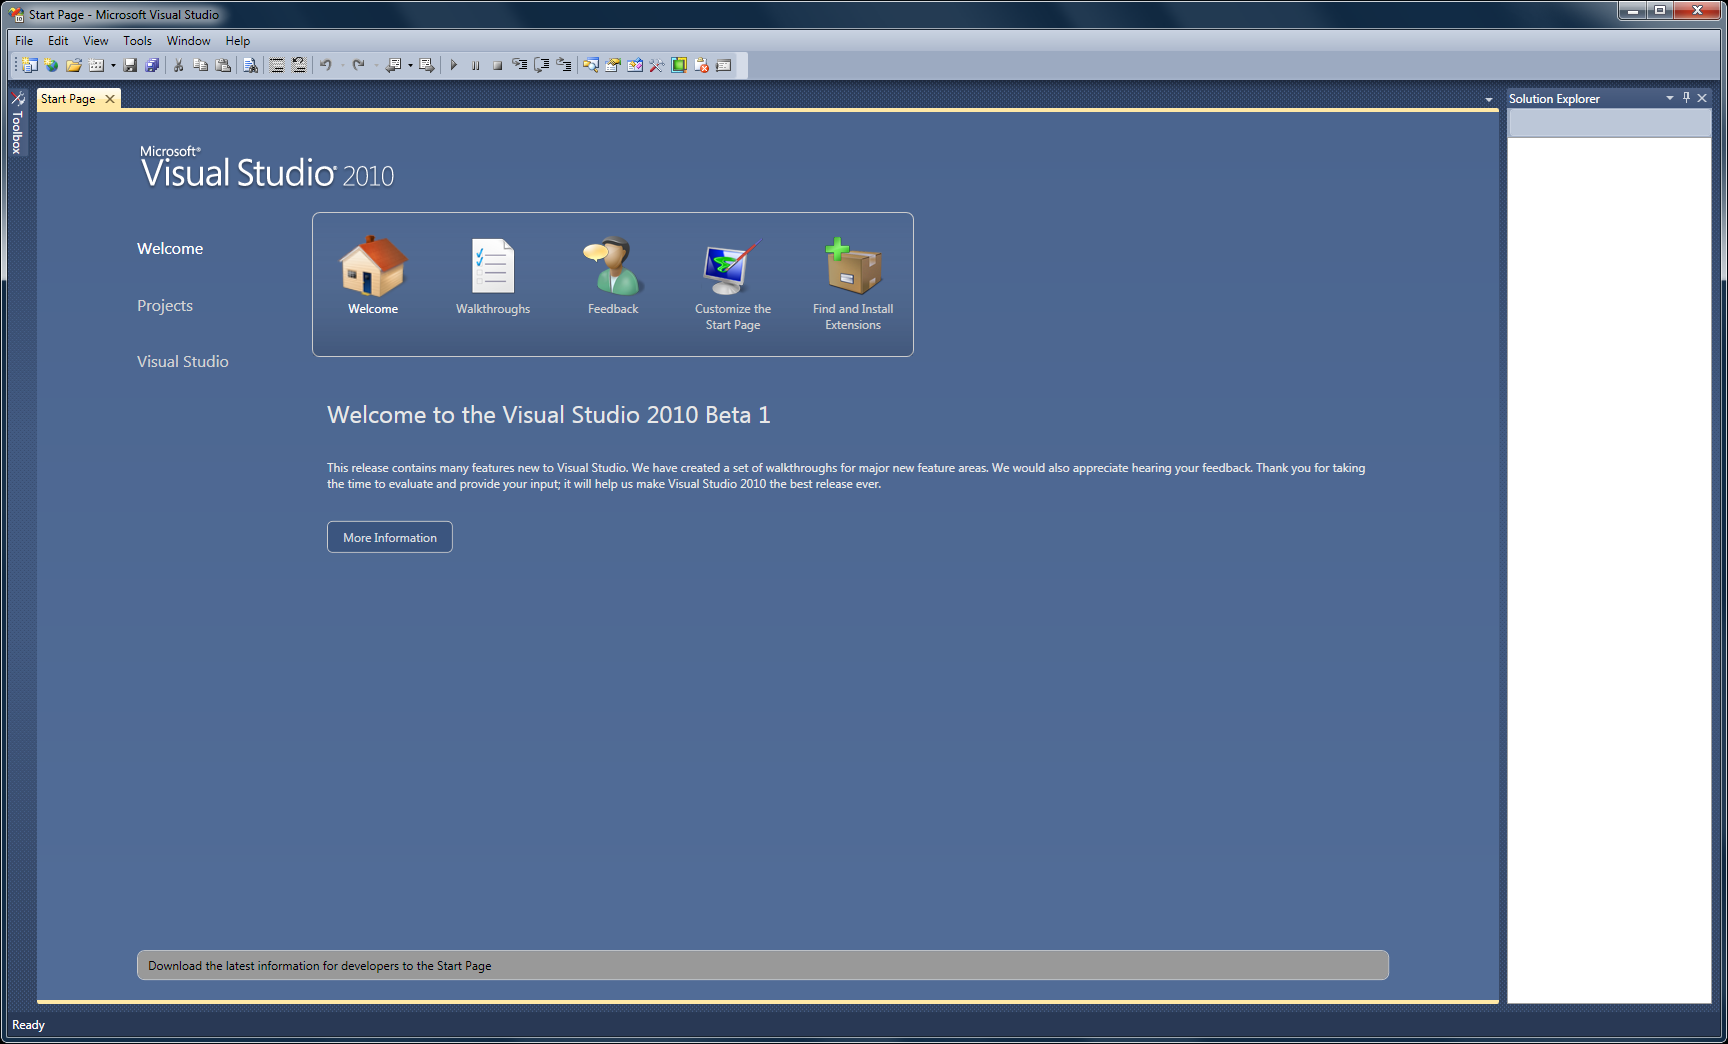1728x1044 pixels.
Task: Click the Add New Item toolbar icon
Action: pyautogui.click(x=96, y=65)
